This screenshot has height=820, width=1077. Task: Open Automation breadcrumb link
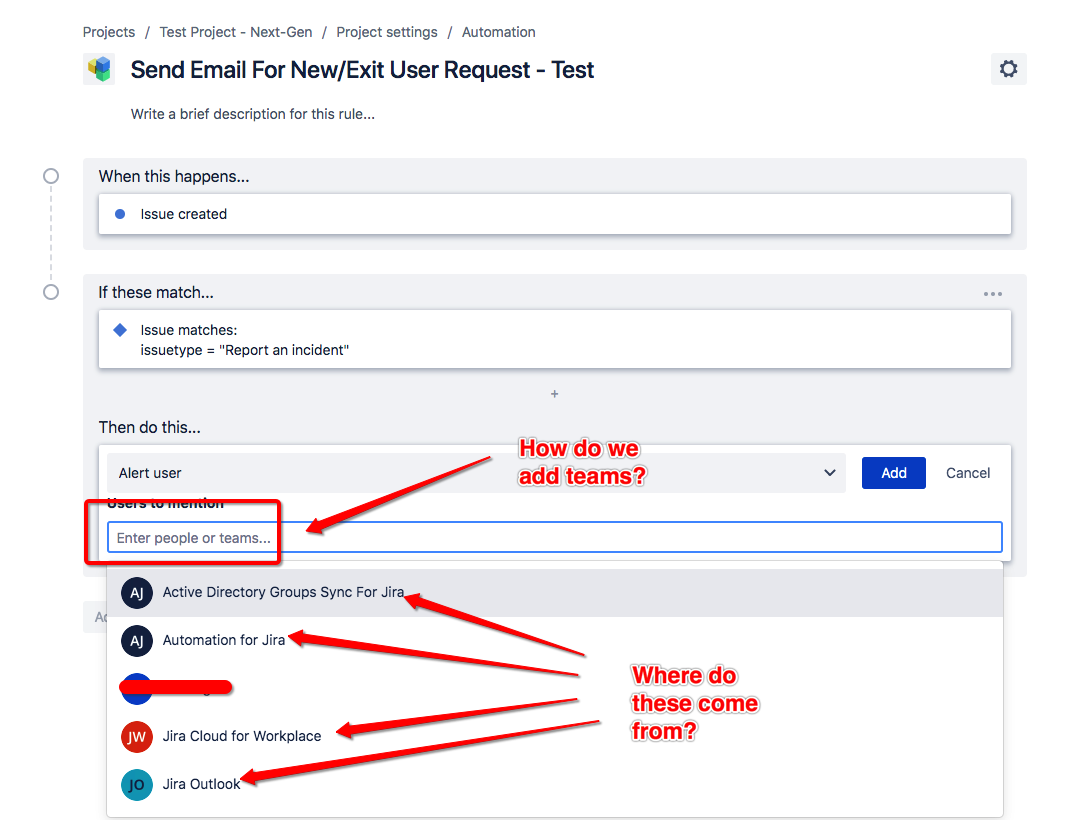(x=499, y=32)
